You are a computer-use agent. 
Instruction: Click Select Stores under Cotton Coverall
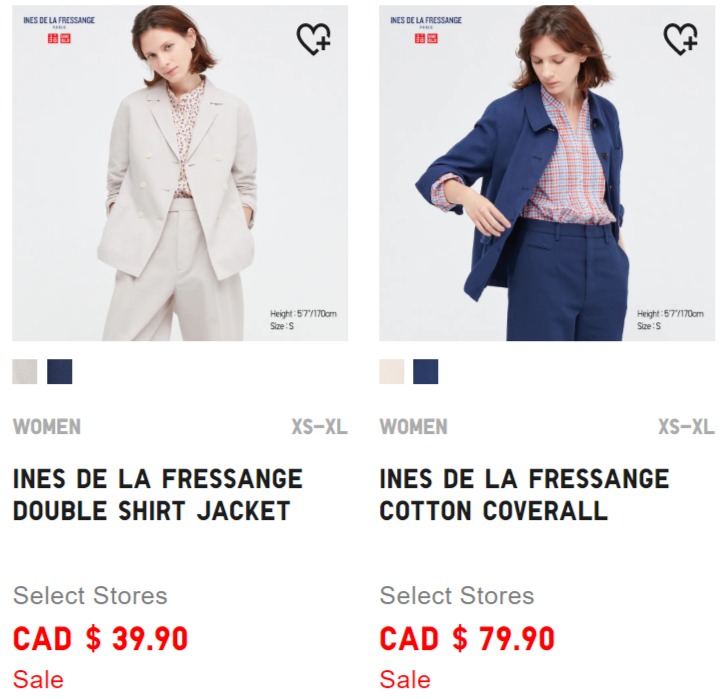[x=457, y=596]
